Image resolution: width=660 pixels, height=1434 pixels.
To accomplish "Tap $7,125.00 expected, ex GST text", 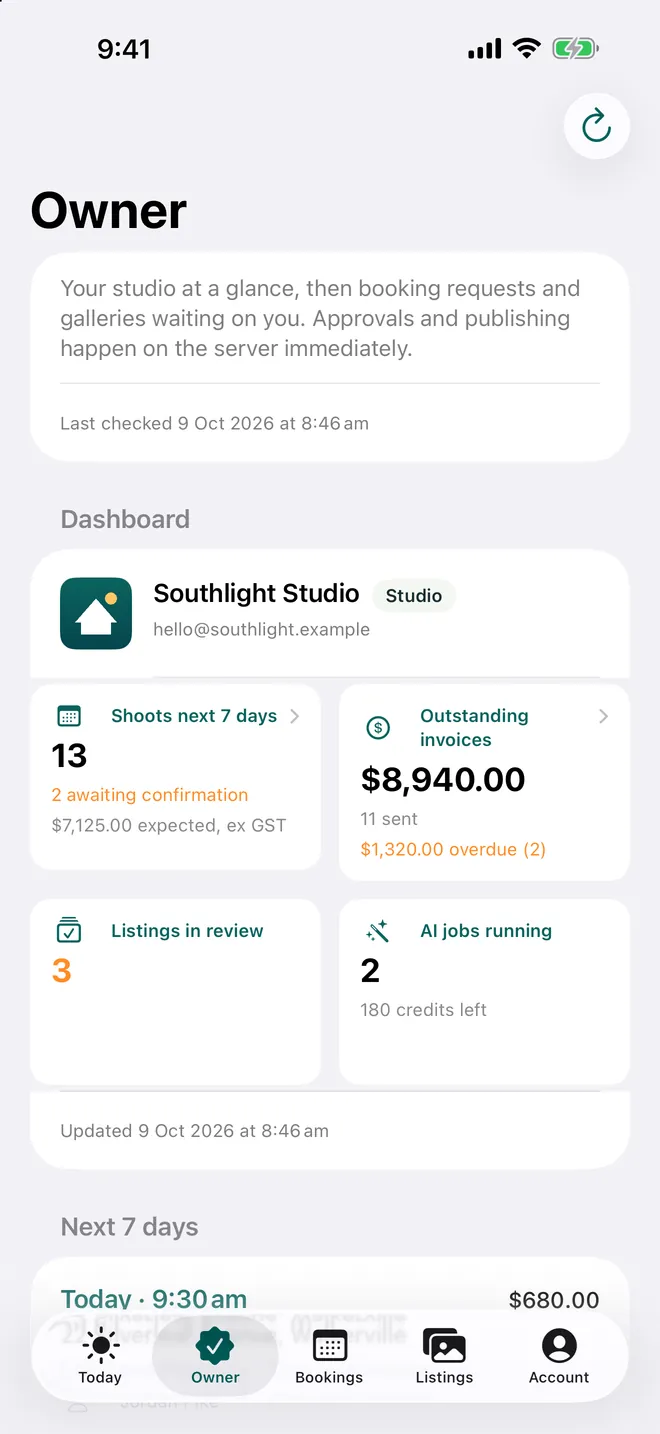I will tap(169, 826).
